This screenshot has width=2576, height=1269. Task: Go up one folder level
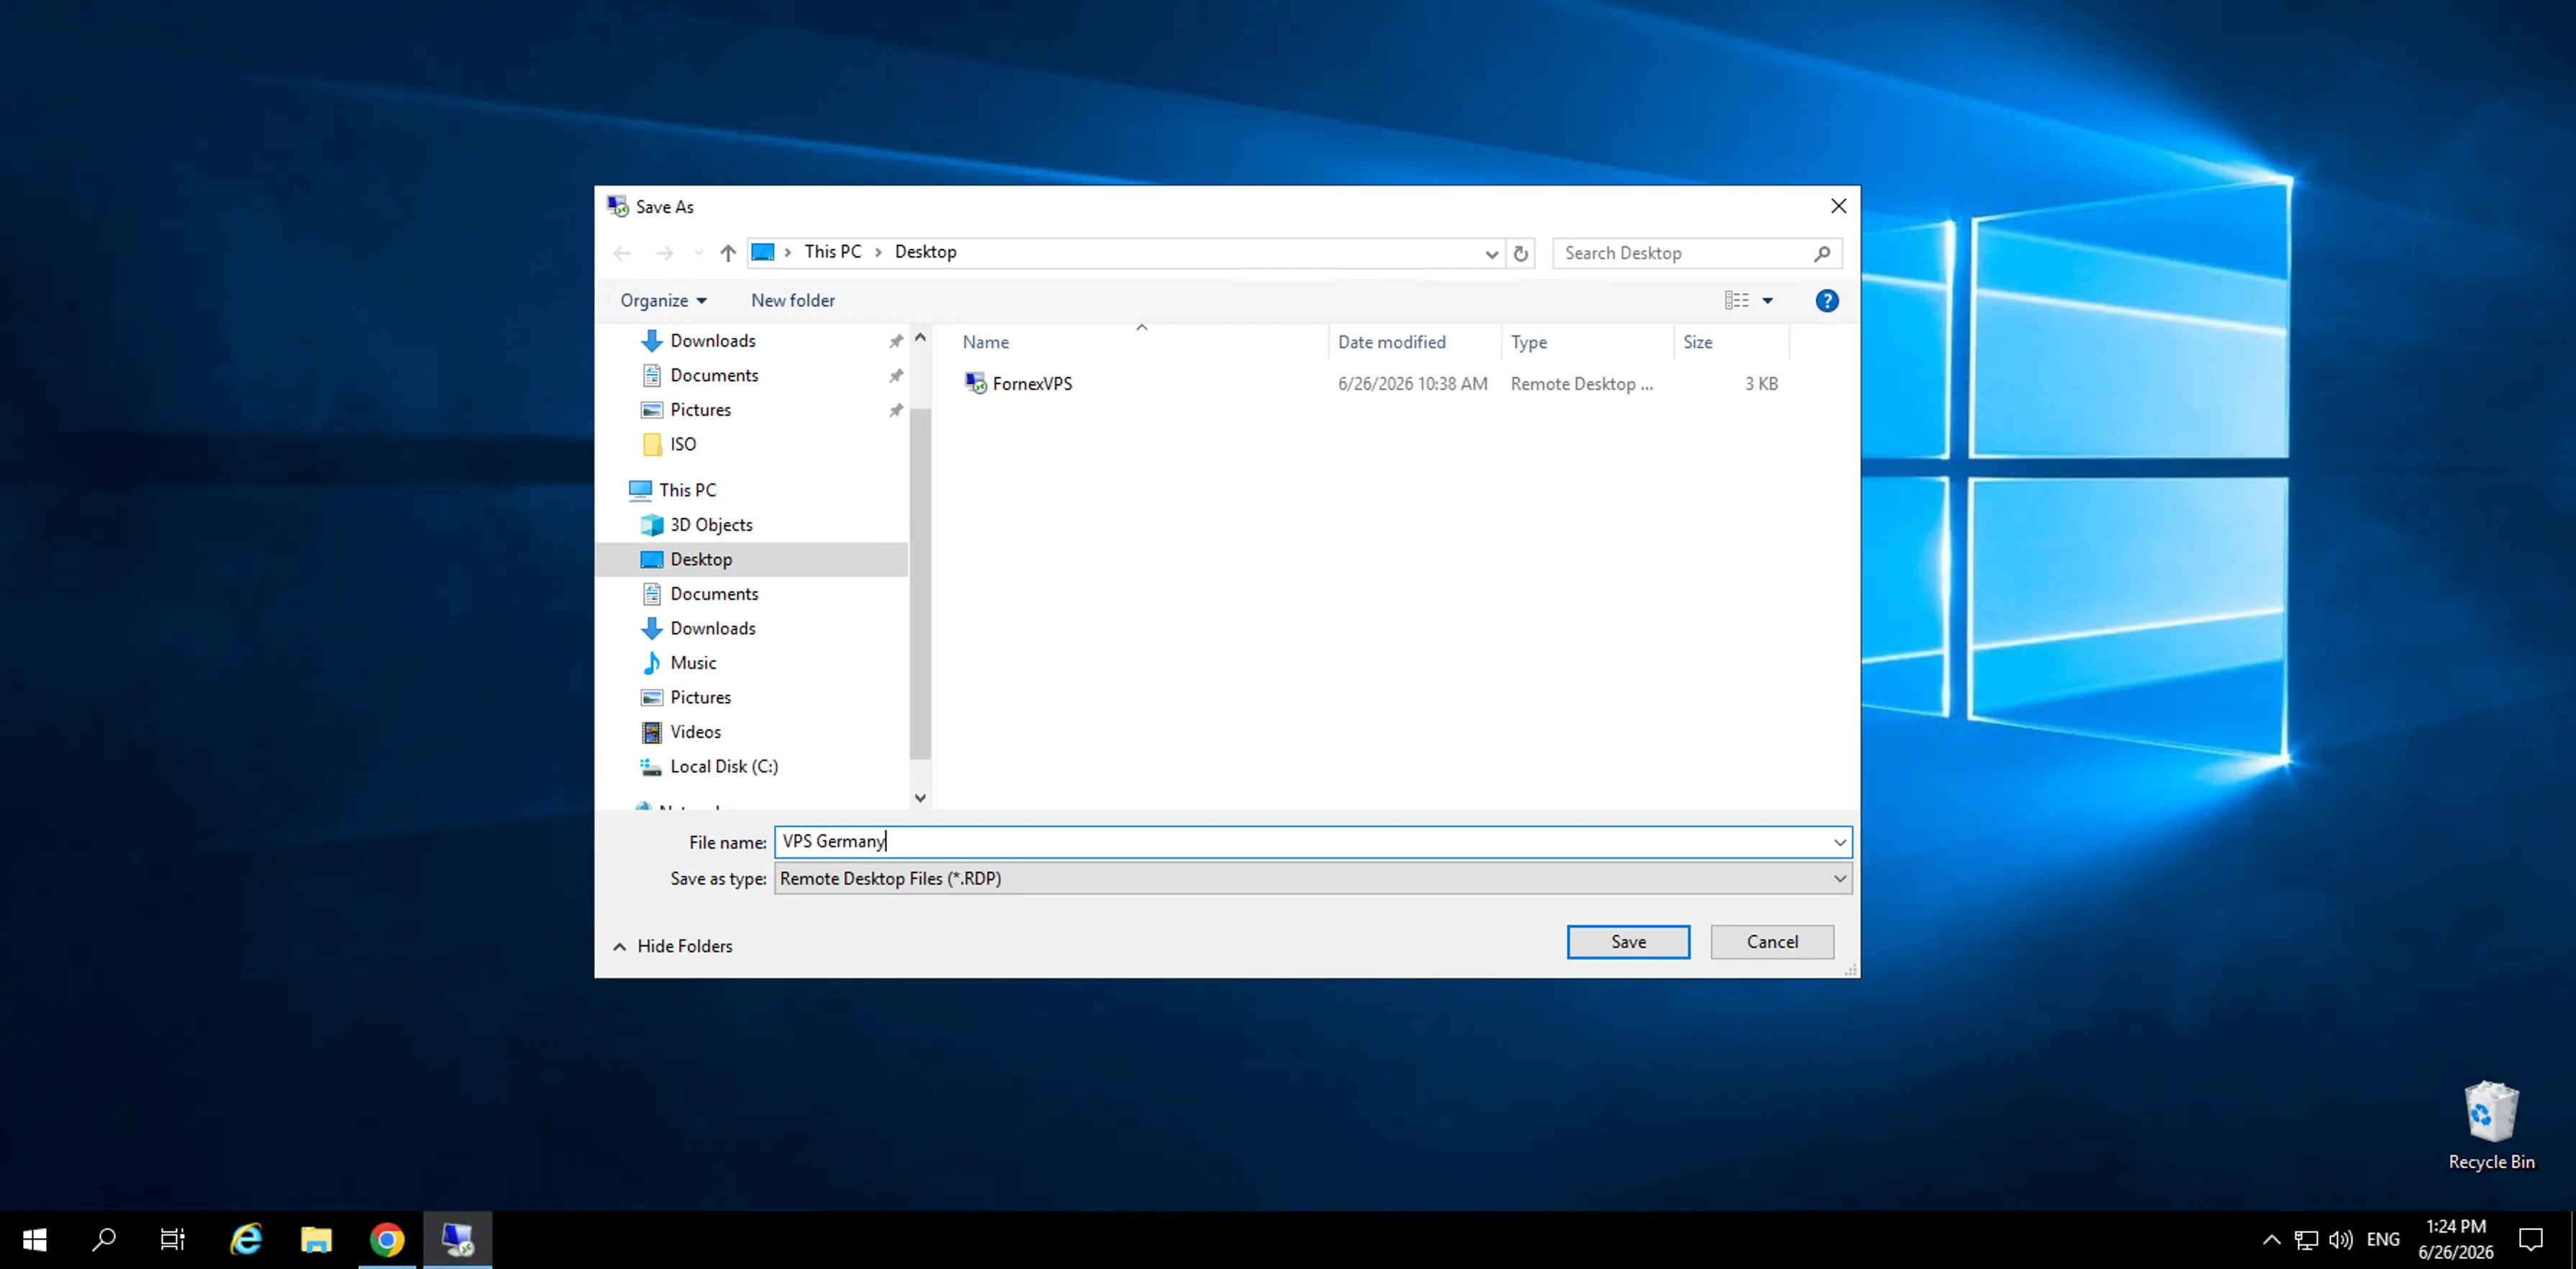click(728, 253)
